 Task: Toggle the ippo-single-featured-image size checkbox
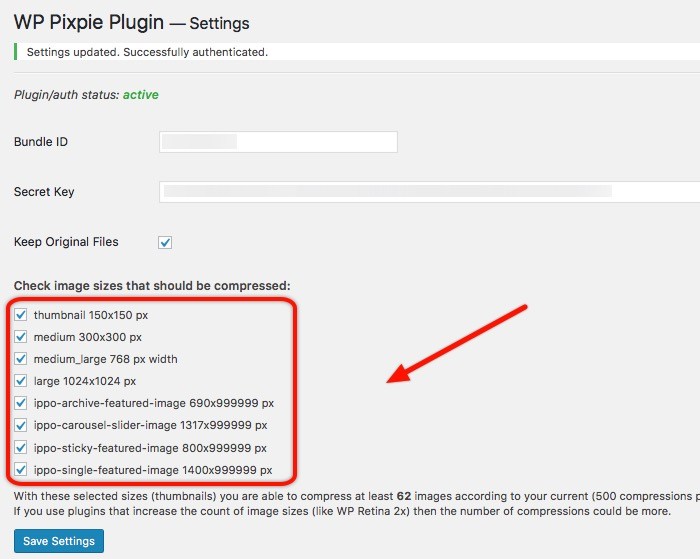pos(21,469)
